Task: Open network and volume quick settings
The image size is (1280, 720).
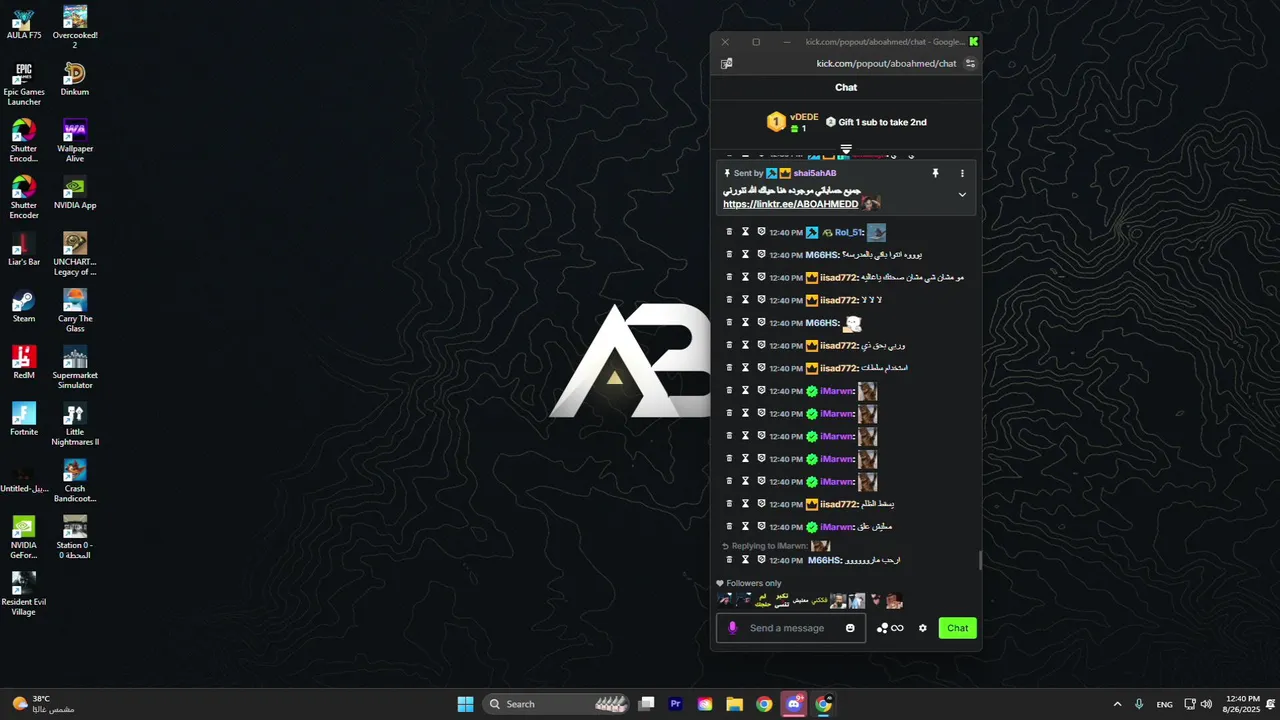Action: coord(1198,704)
